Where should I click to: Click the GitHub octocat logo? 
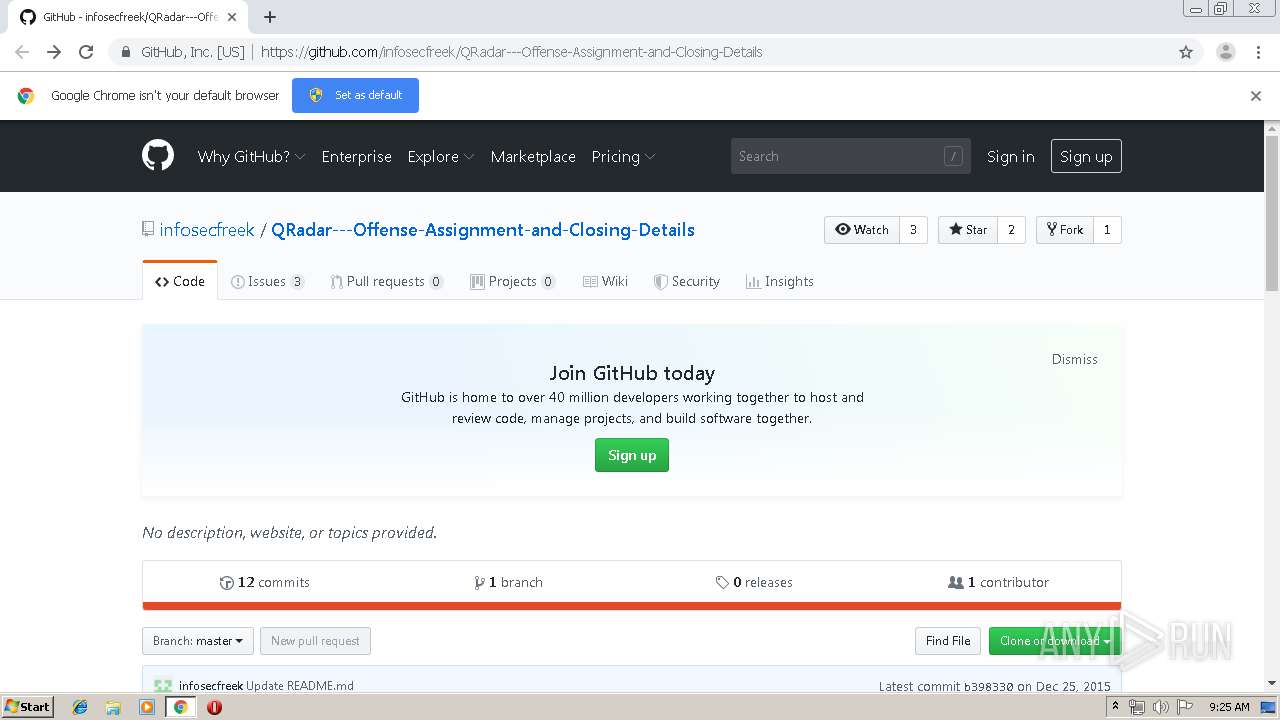click(x=158, y=156)
